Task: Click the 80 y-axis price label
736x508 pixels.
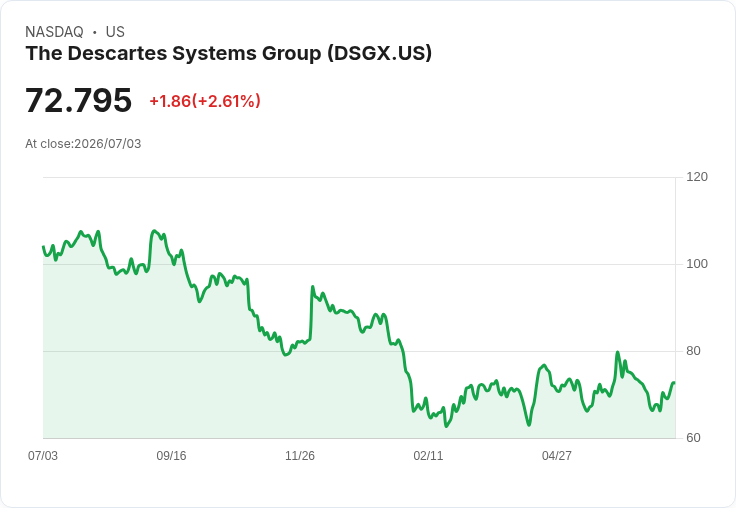Action: (x=693, y=351)
